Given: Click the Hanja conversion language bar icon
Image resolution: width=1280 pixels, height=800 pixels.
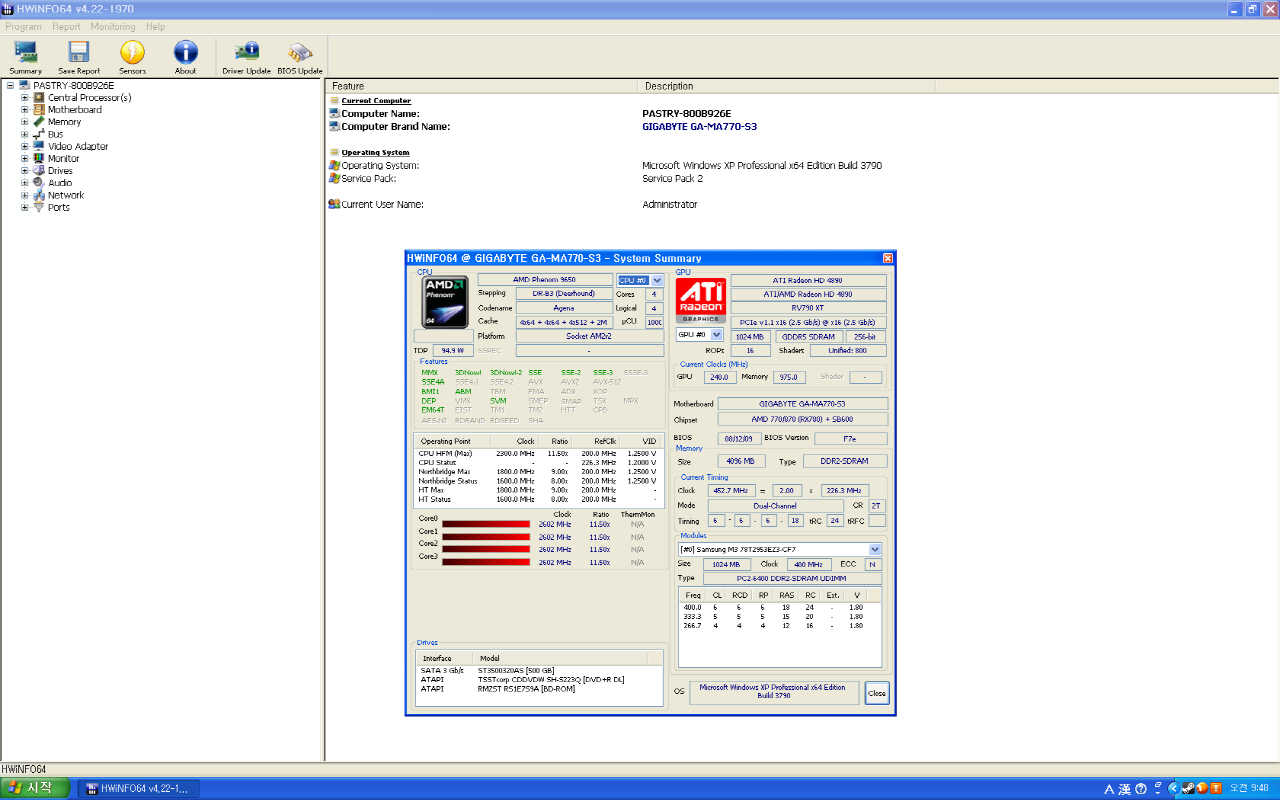Looking at the screenshot, I should pos(1125,788).
